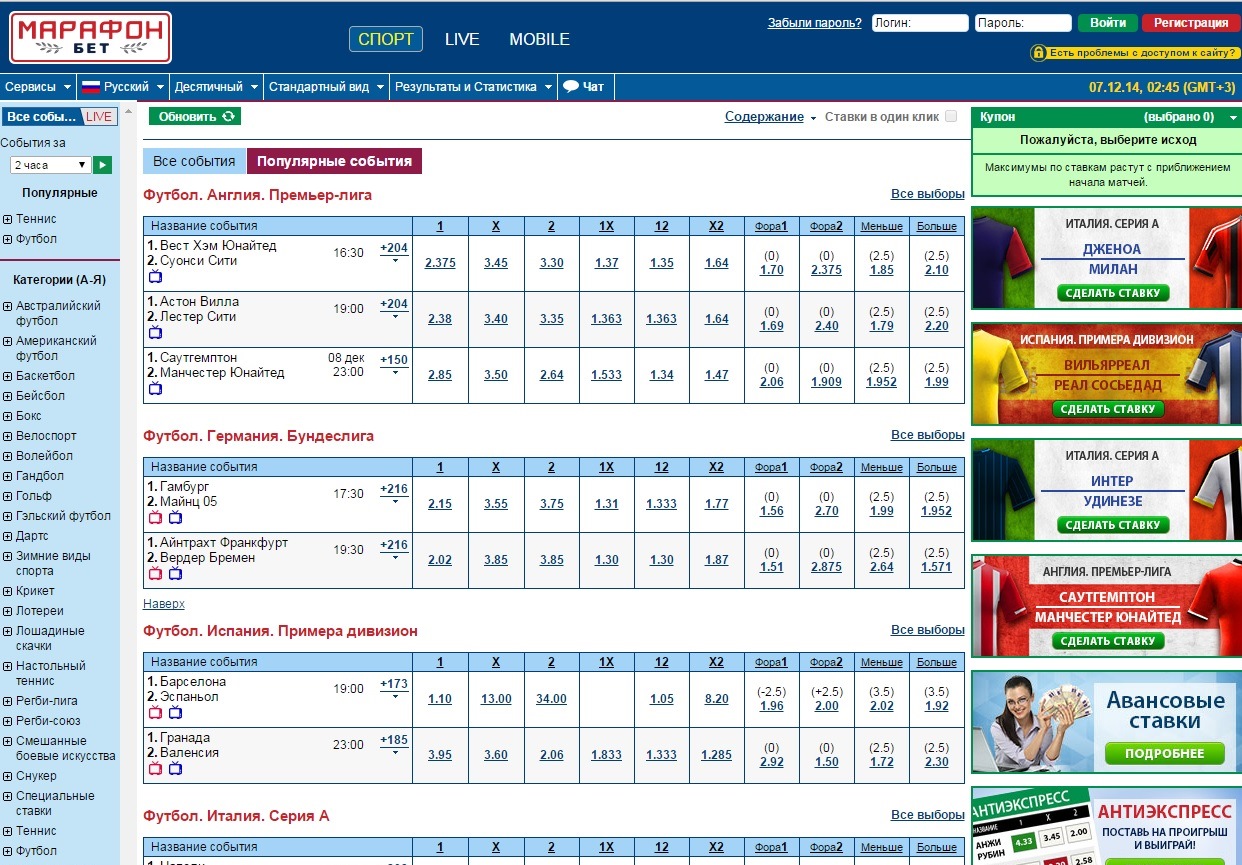Click the Бокс category in sidebar
Viewport: 1242px width, 865px height.
pos(29,416)
